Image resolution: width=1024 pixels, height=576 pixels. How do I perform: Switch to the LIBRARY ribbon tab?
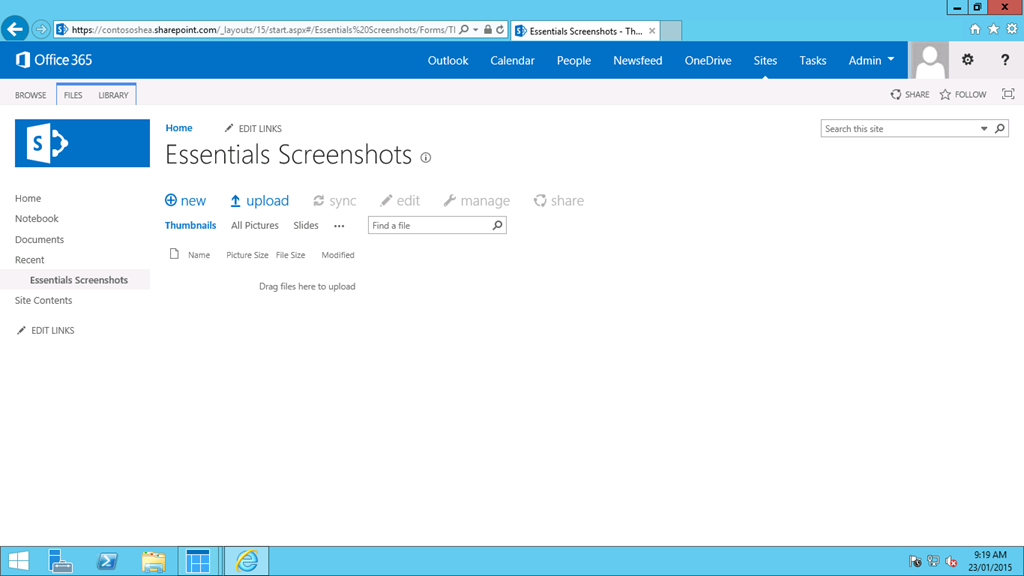[113, 95]
